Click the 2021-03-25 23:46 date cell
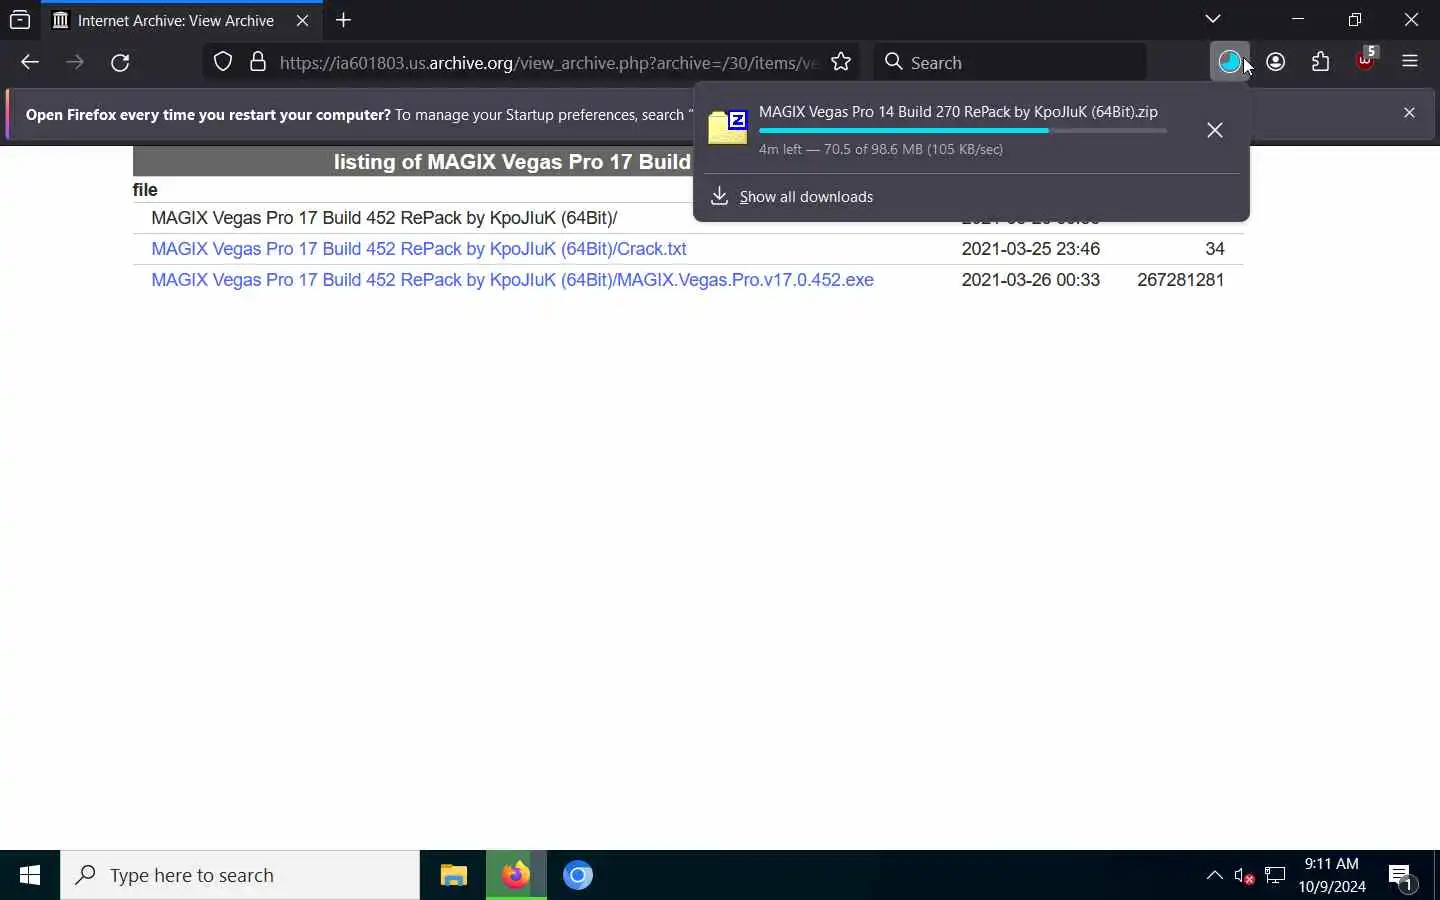Viewport: 1440px width, 900px height. pyautogui.click(x=1030, y=249)
